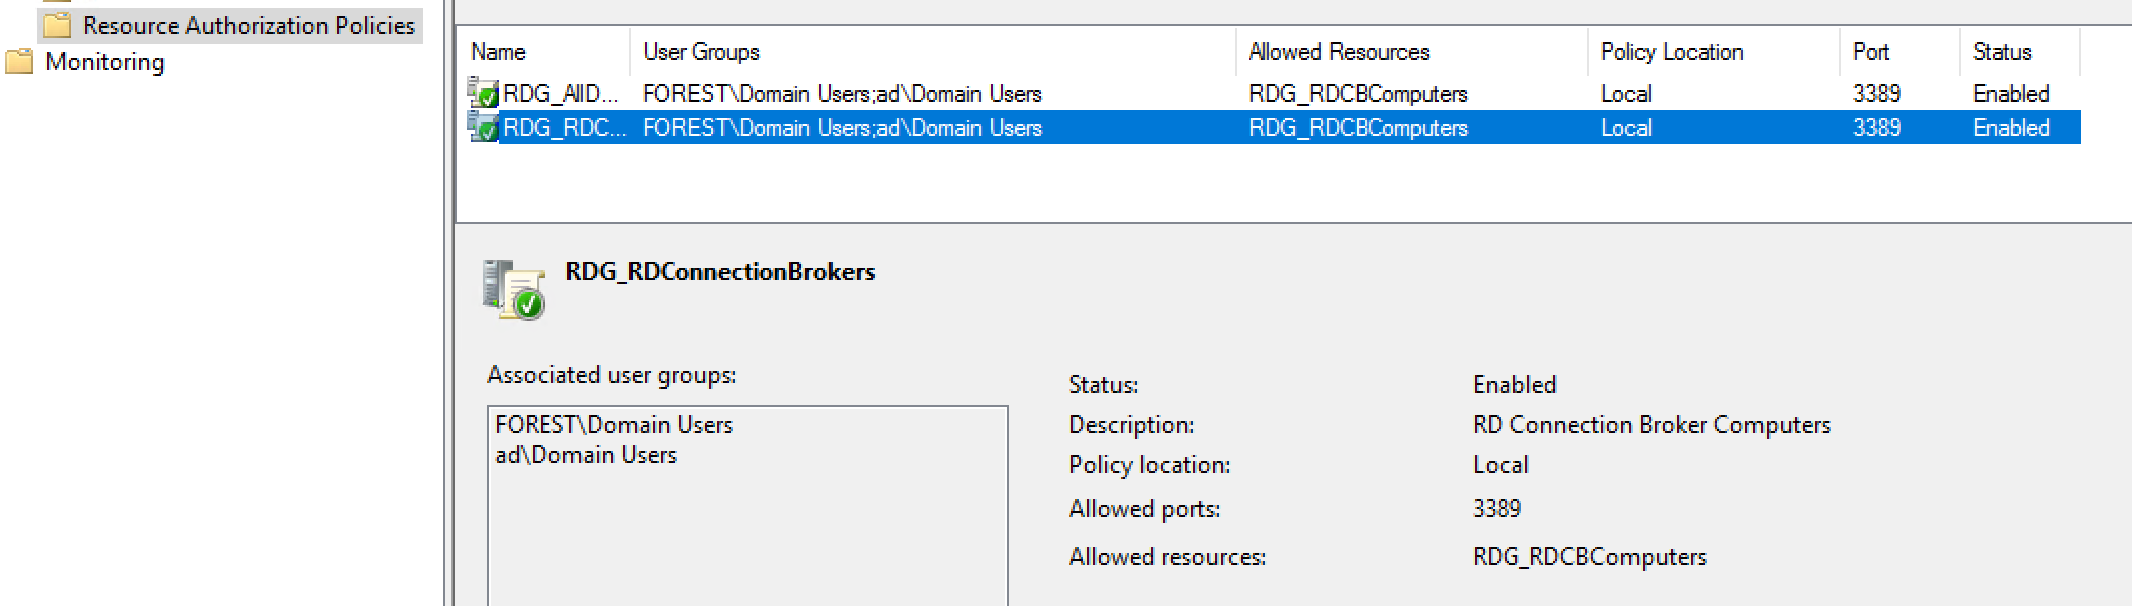
Task: Click FOREST\Domain Users in associated groups box
Action: 614,425
